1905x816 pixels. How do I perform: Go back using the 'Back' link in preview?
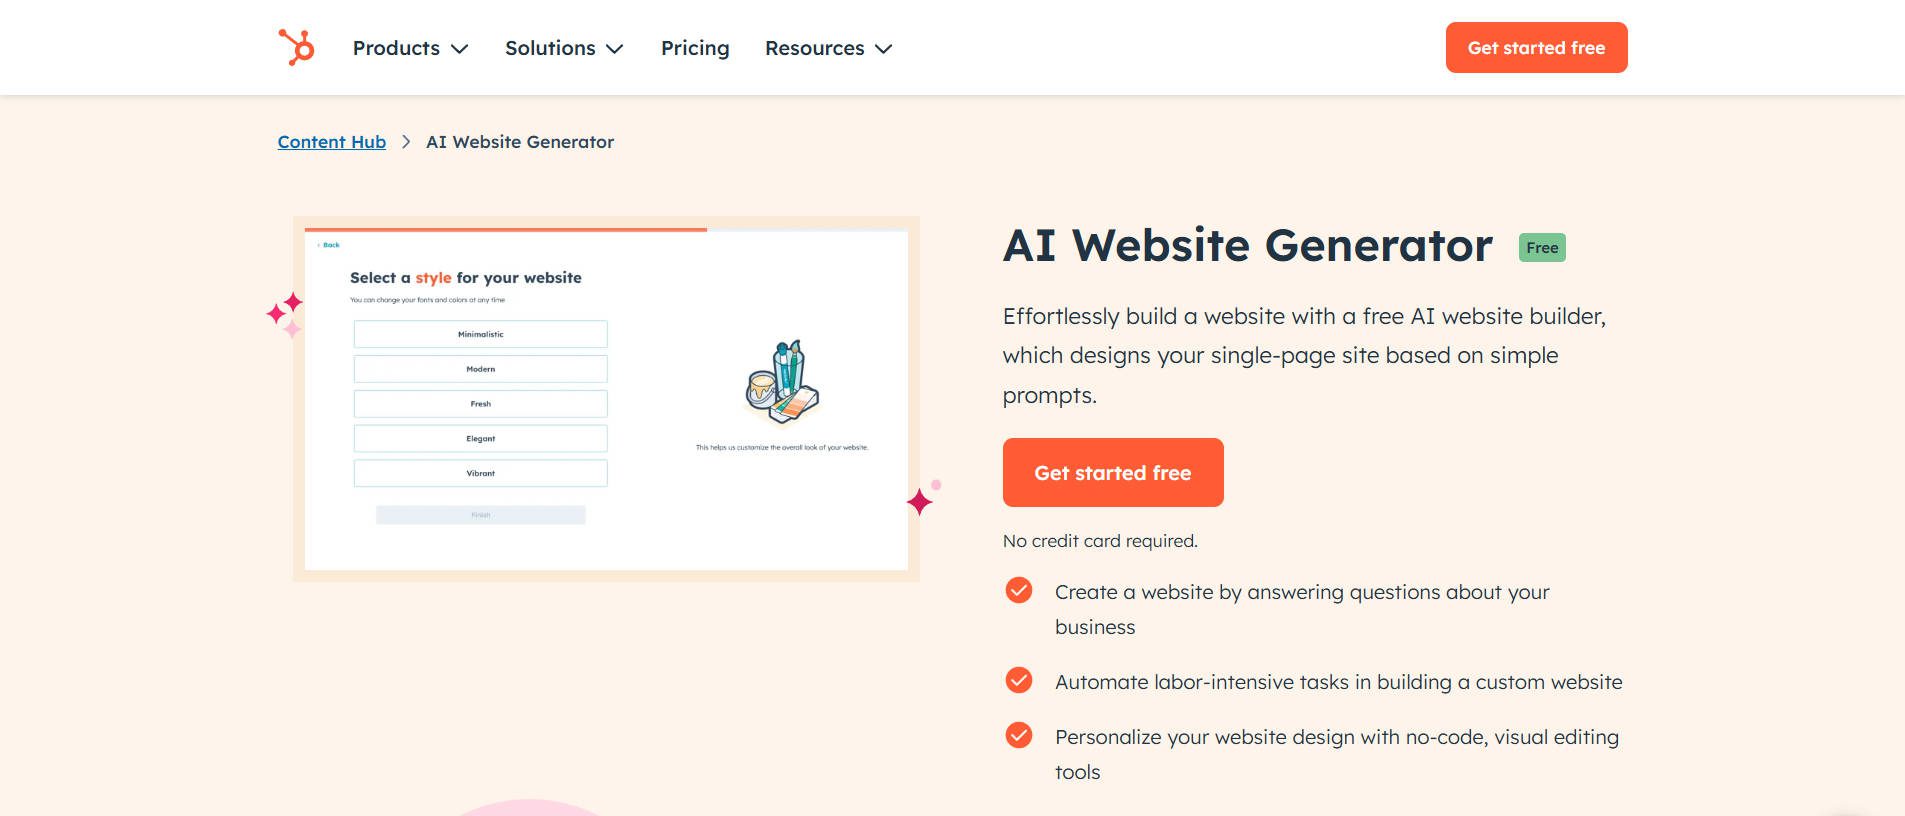pos(327,245)
